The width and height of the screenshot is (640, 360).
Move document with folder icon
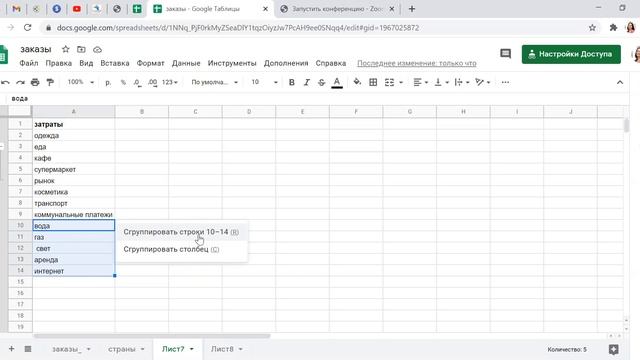(x=81, y=49)
